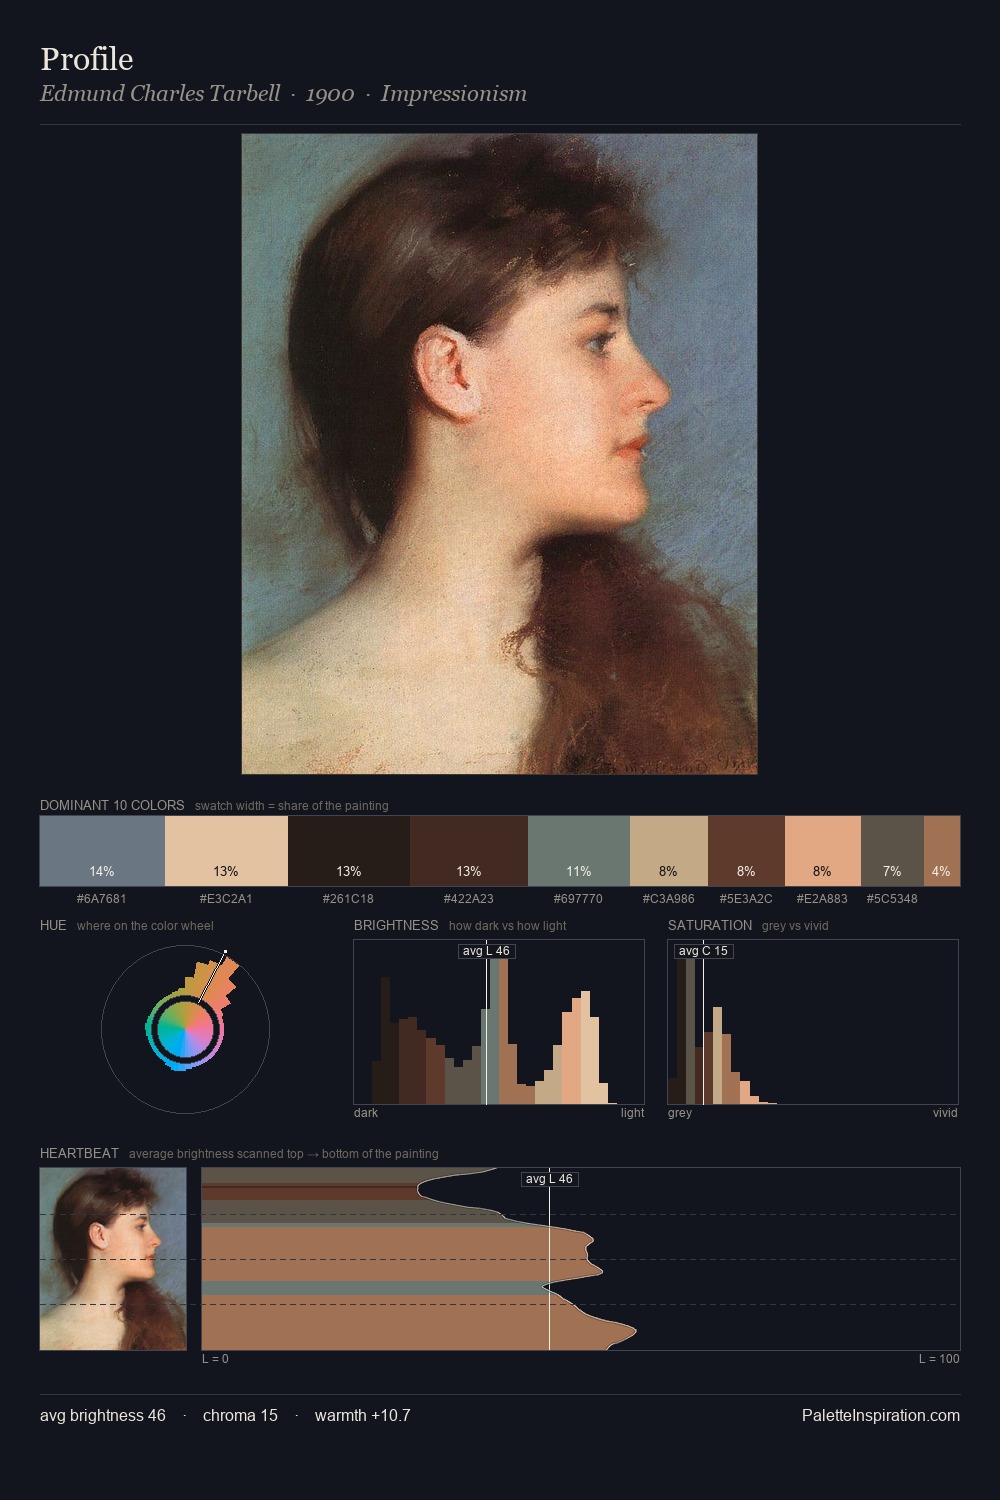Image resolution: width=1000 pixels, height=1500 pixels.
Task: Click the hue color wheel chart
Action: (x=185, y=1029)
